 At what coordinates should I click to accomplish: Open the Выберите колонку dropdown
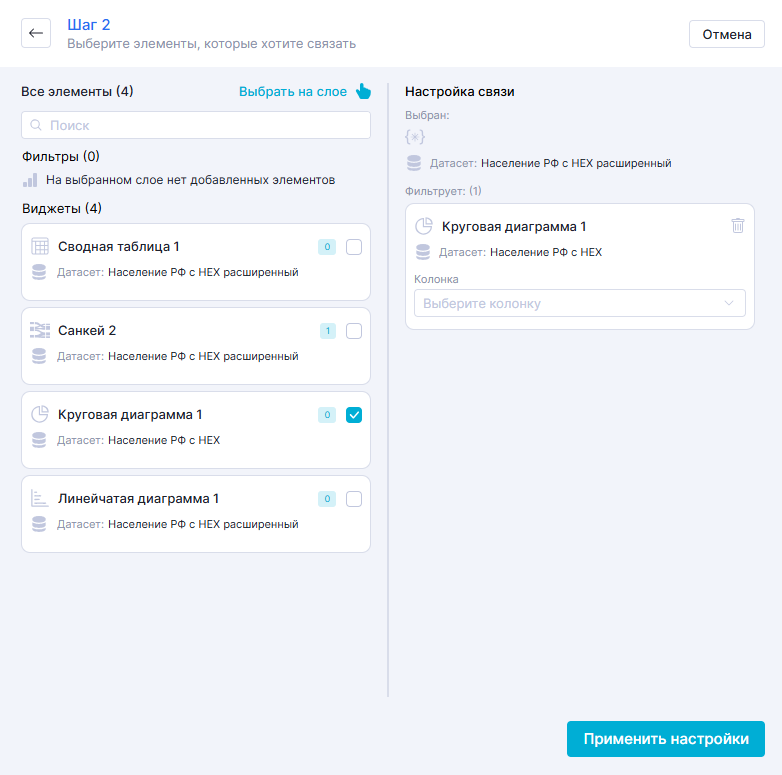(570, 303)
